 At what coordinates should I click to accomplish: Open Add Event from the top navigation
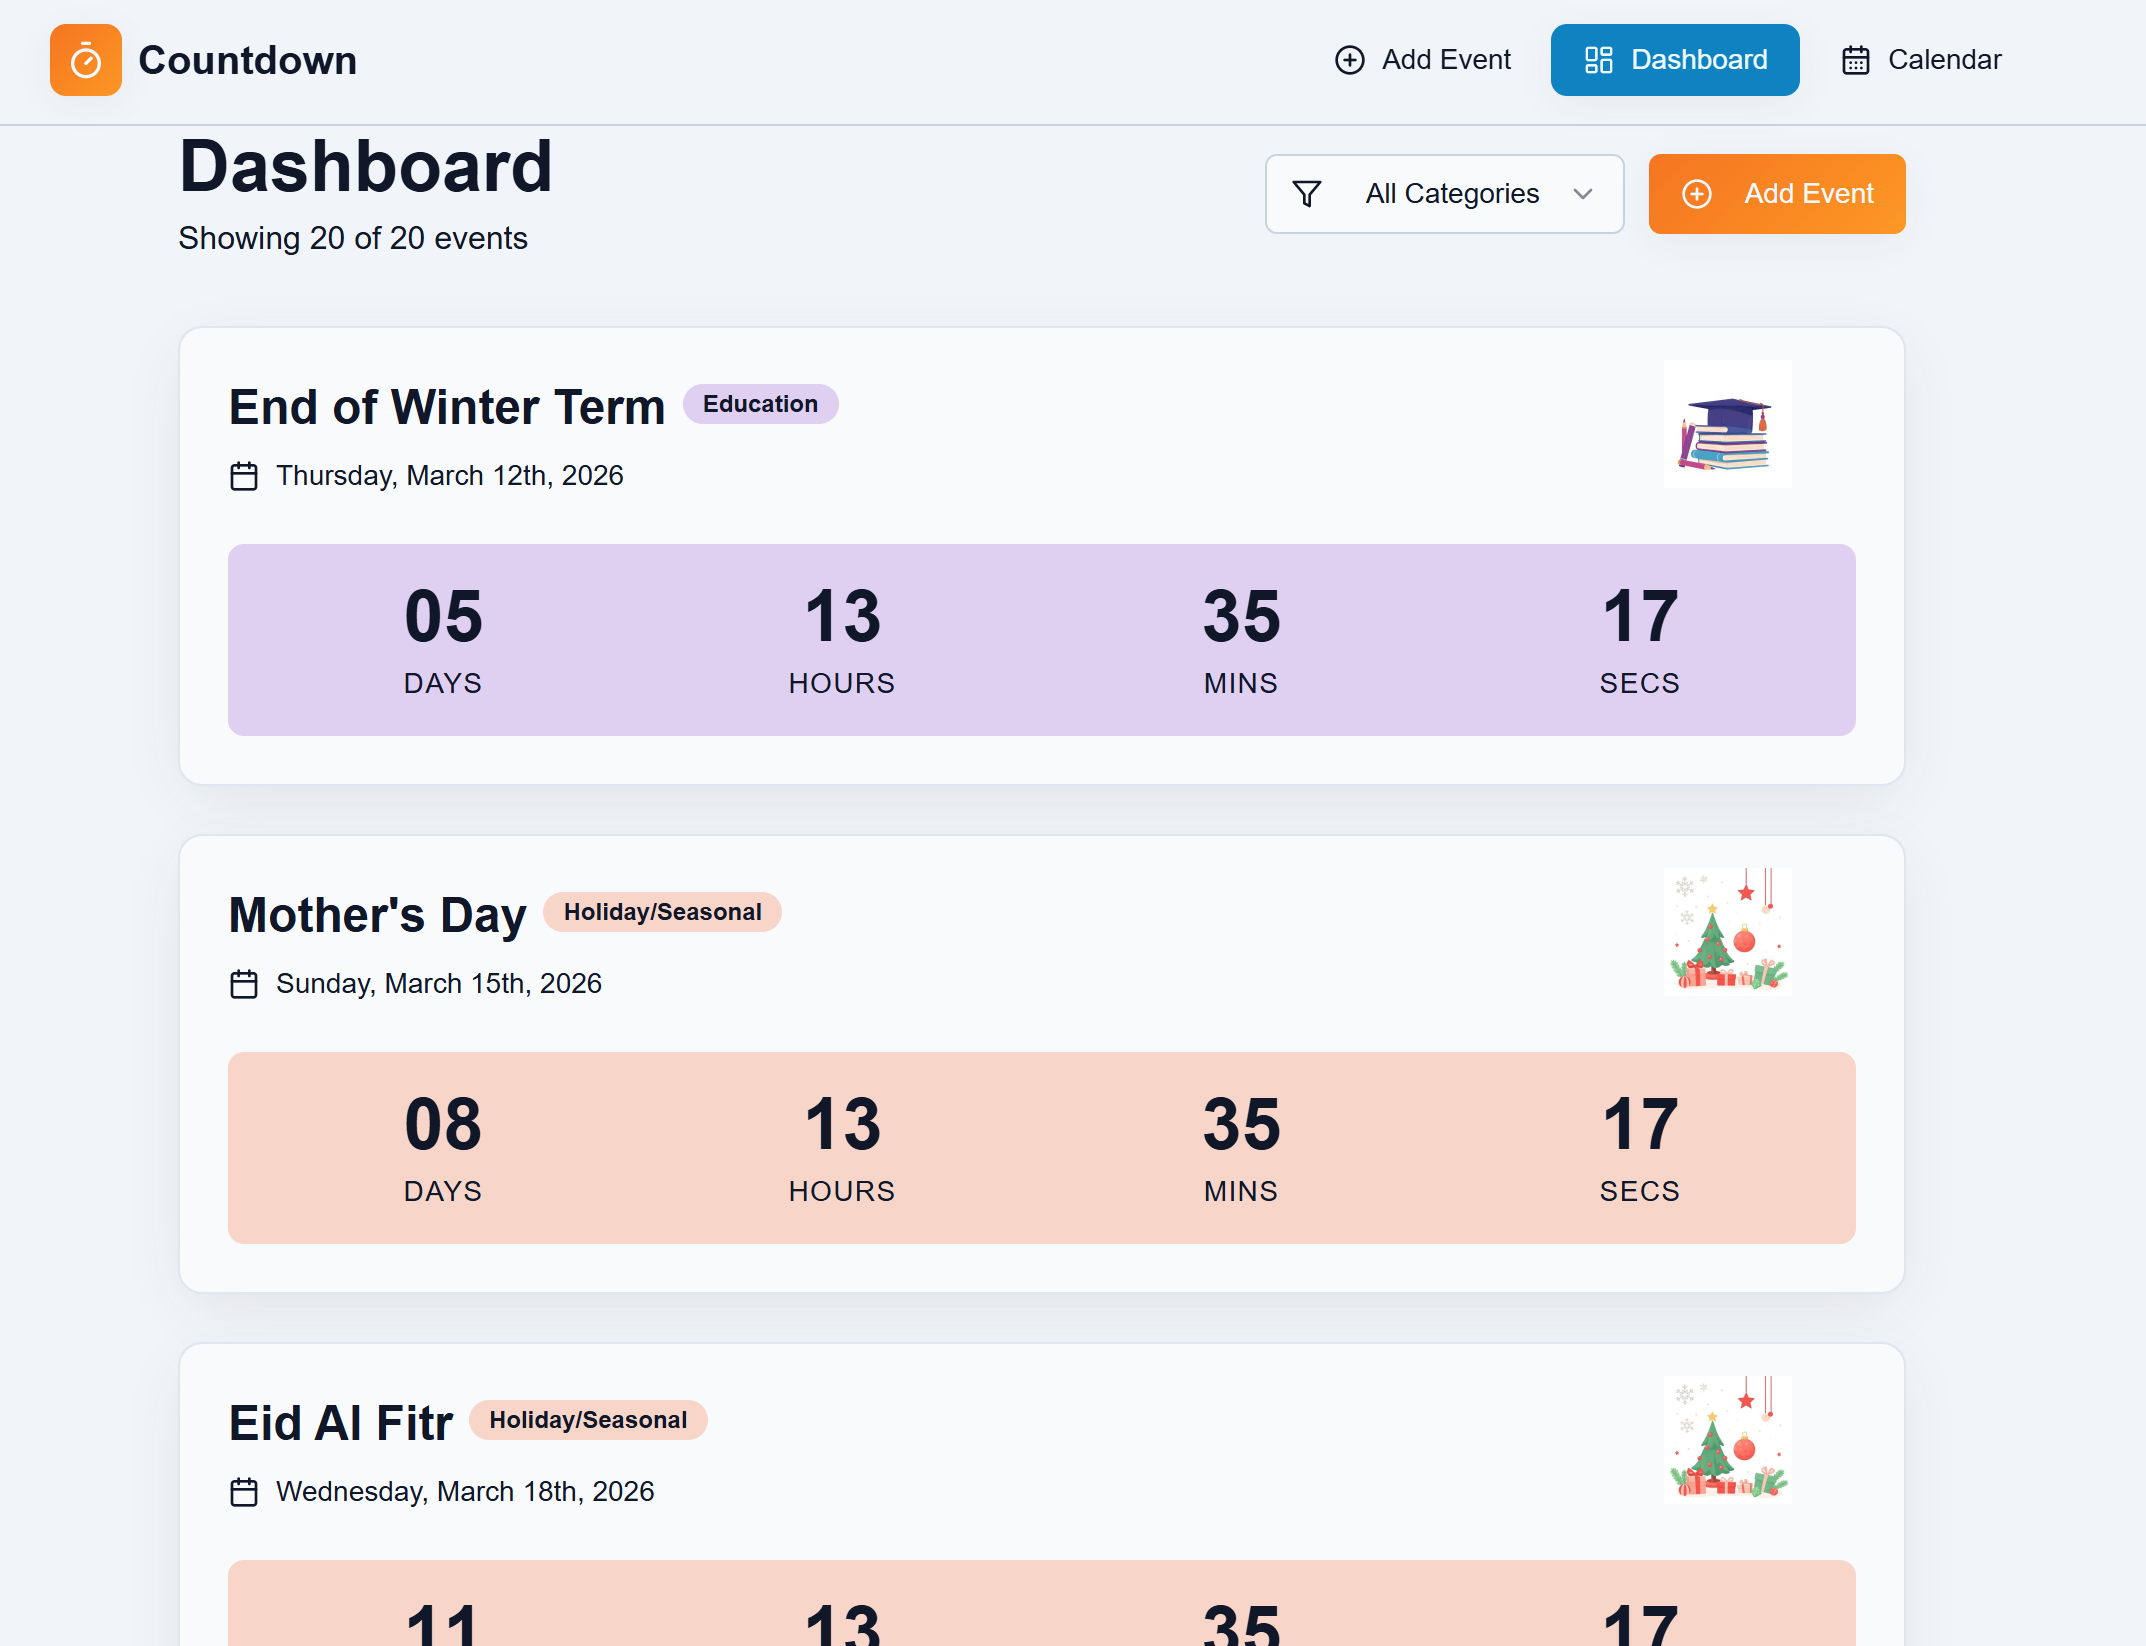click(1423, 60)
